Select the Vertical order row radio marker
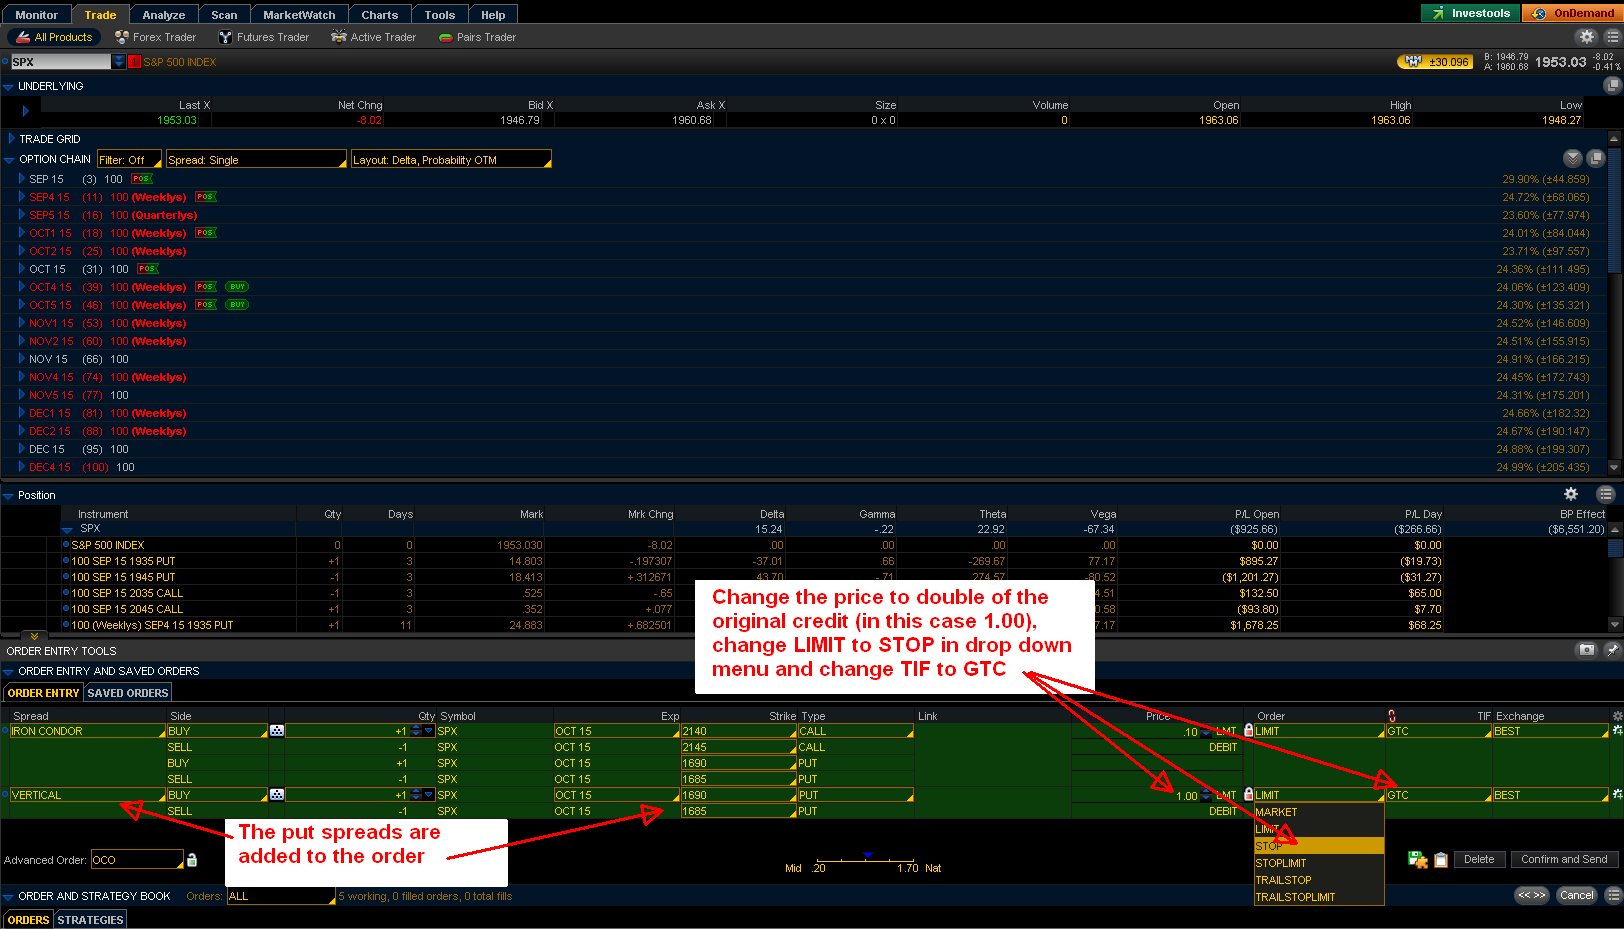 [x=6, y=795]
